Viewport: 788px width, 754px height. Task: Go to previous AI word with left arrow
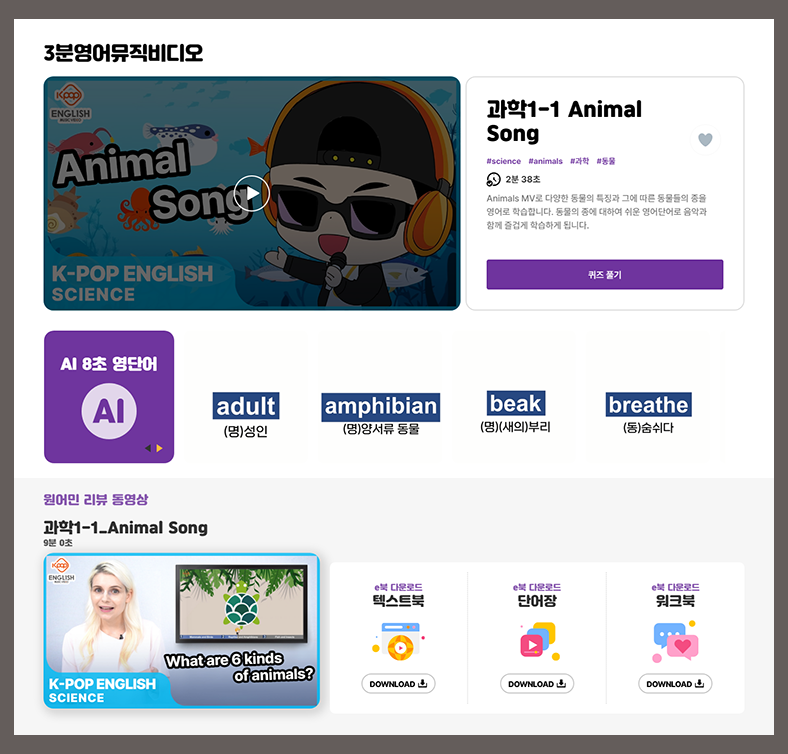coord(148,448)
